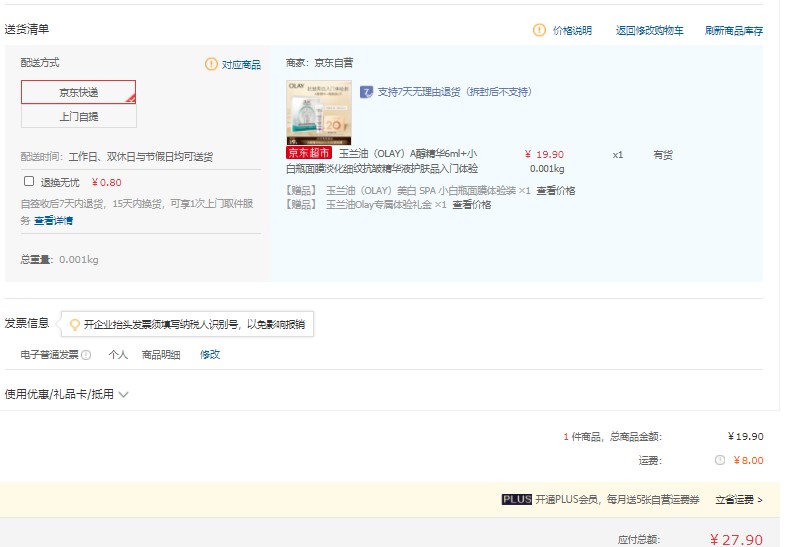
Task: Open 价格说明 link
Action: [x=572, y=31]
